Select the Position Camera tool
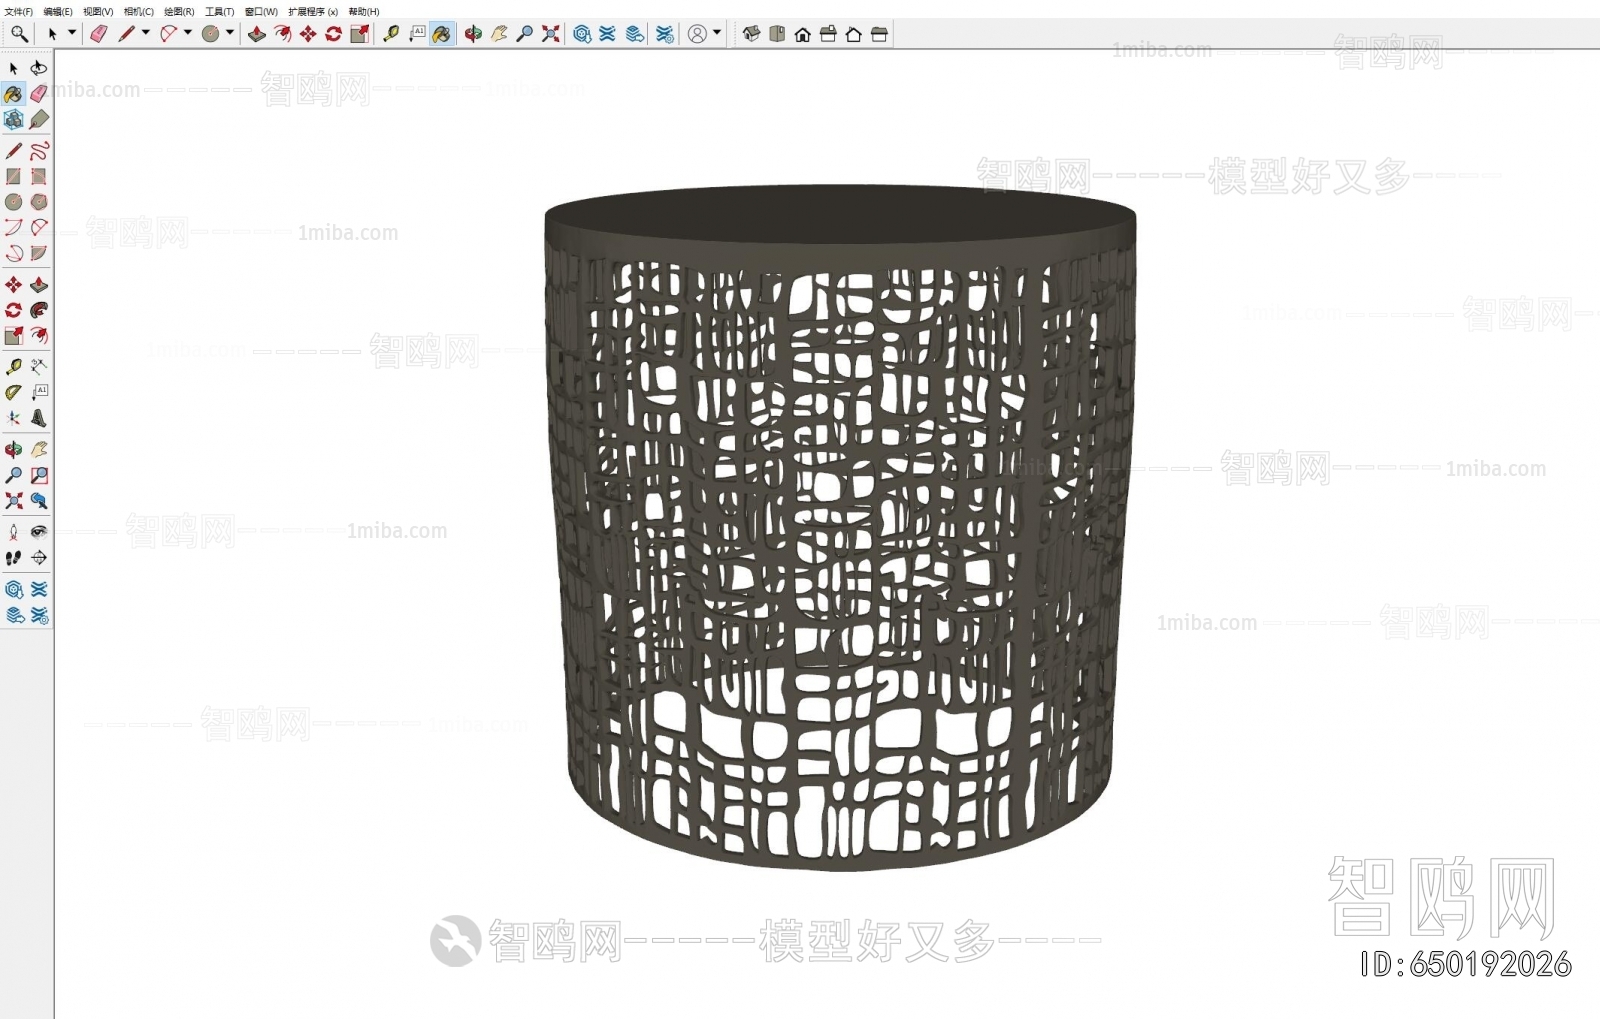The height and width of the screenshot is (1019, 1600). pos(14,532)
